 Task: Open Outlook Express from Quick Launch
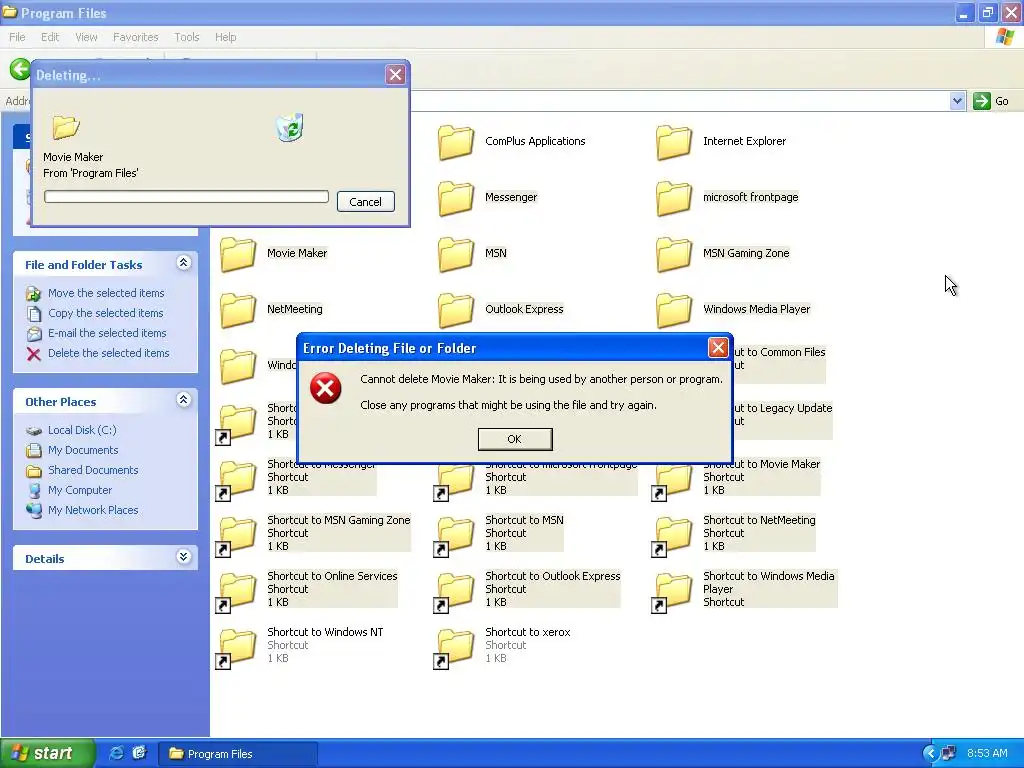click(139, 753)
